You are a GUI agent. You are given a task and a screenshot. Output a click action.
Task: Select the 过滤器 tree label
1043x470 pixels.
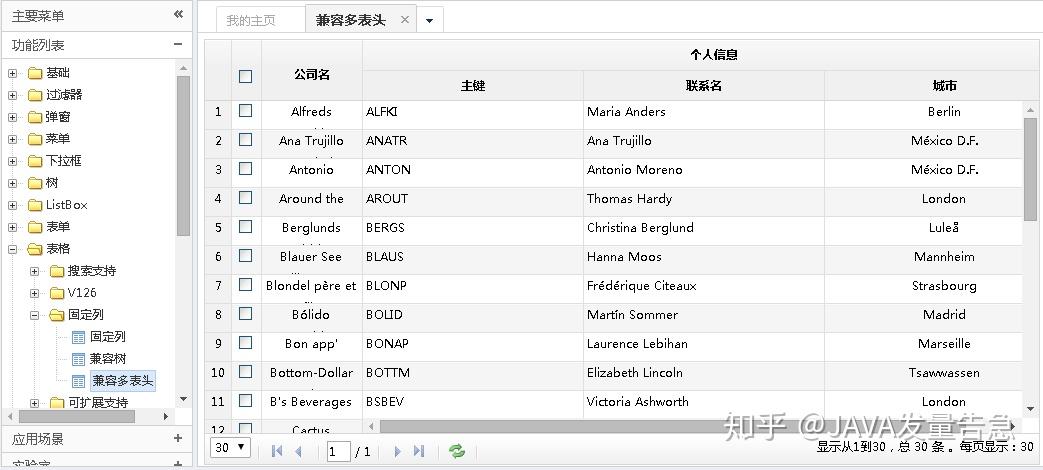tap(64, 95)
